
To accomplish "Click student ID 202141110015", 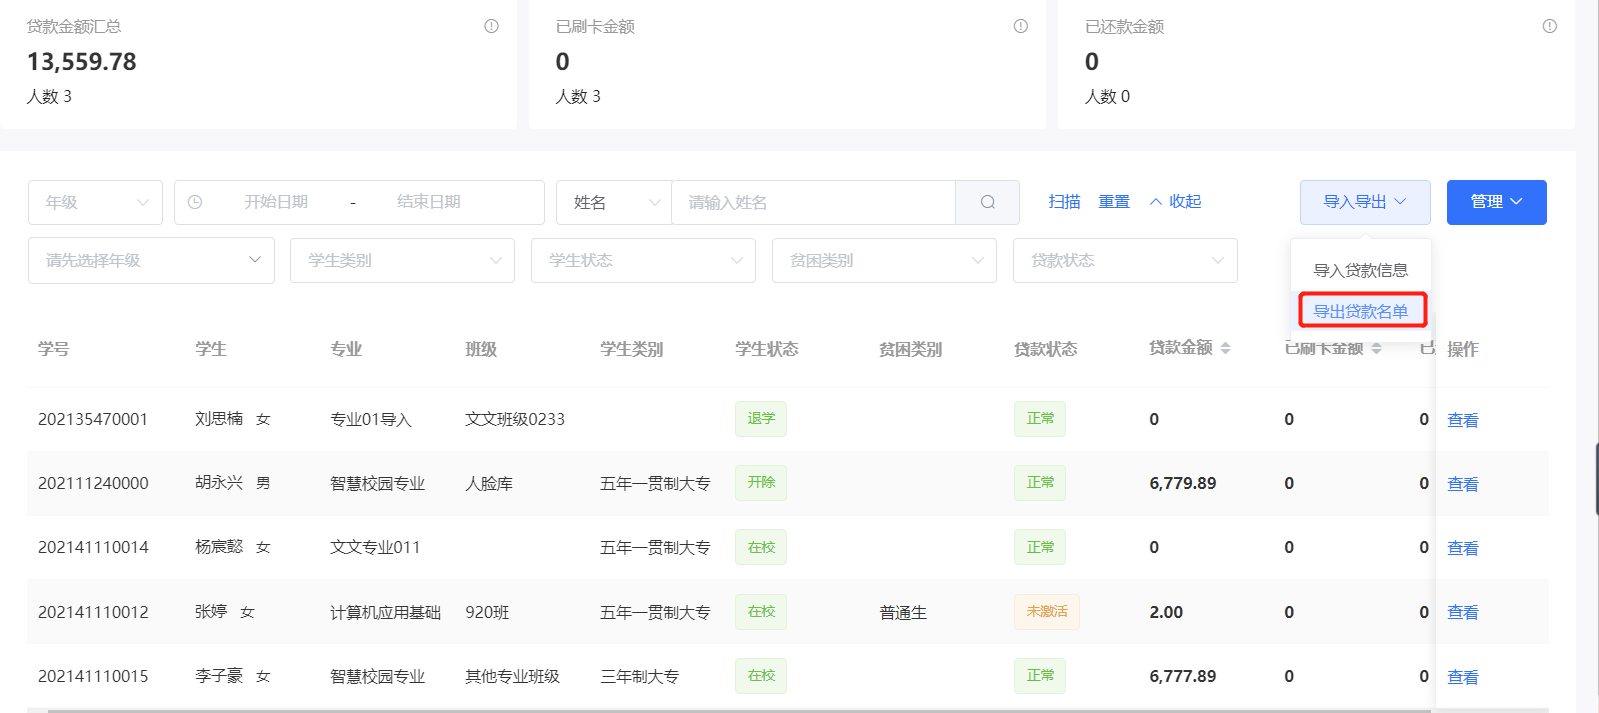I will click(93, 676).
